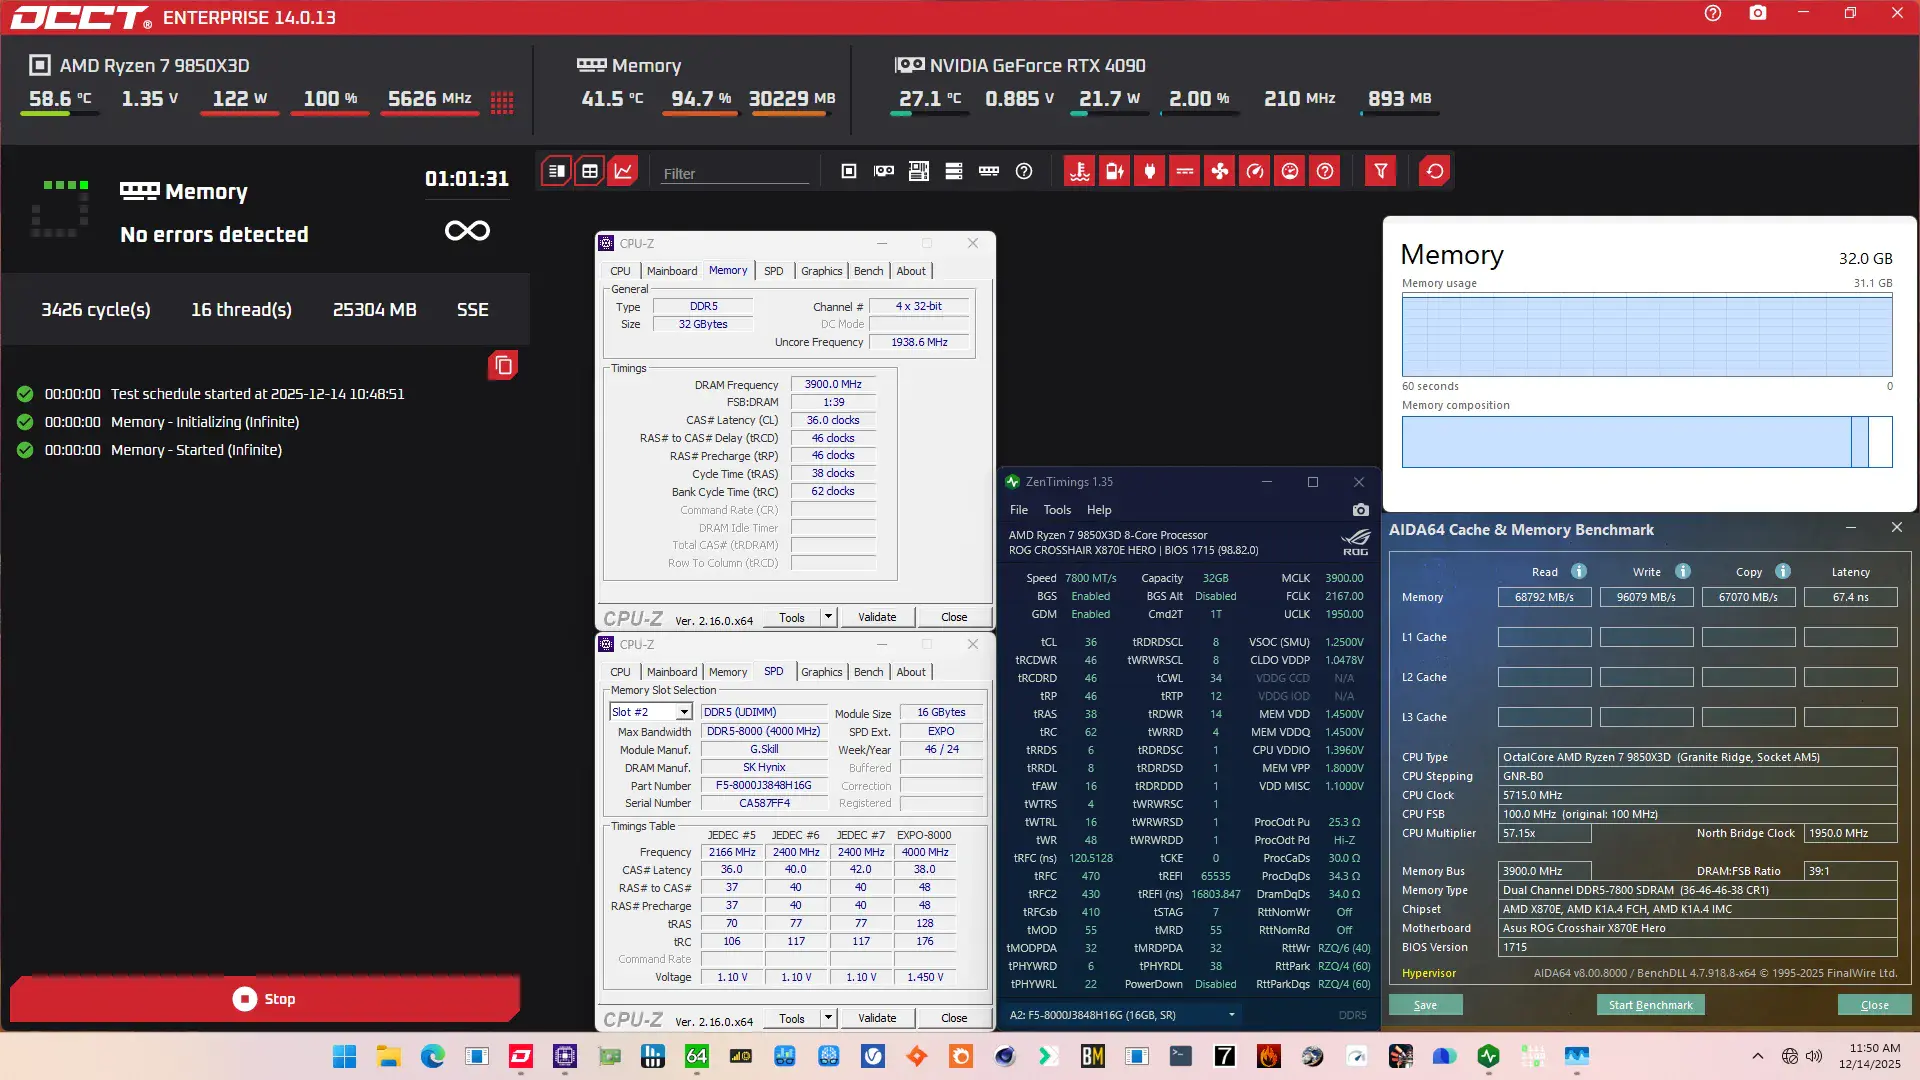The width and height of the screenshot is (1920, 1080).
Task: Toggle the temperature sensor filter icon
Action: click(x=1079, y=171)
